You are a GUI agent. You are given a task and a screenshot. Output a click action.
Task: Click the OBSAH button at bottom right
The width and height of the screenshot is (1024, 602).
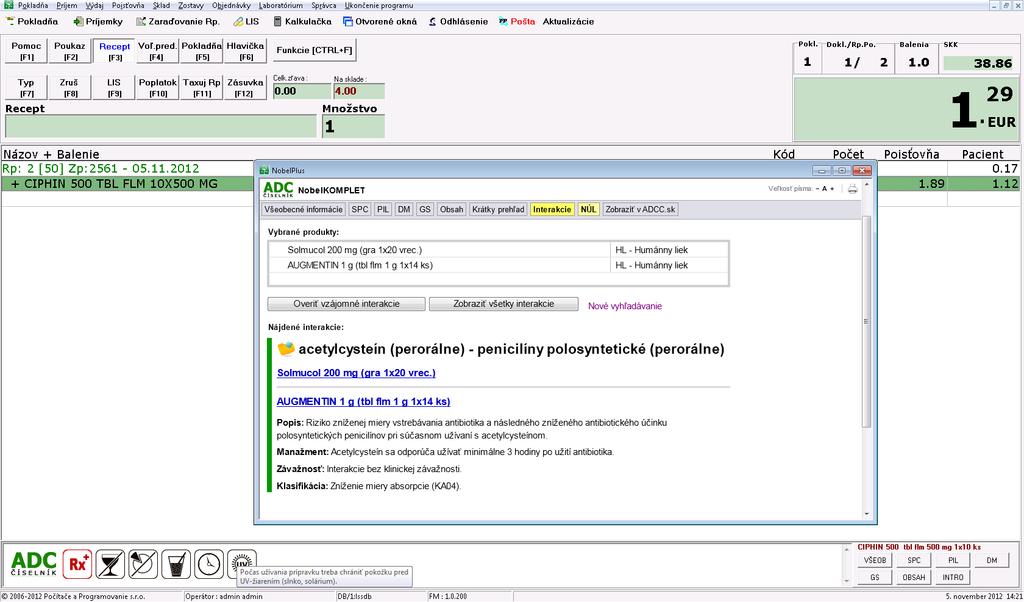[914, 578]
